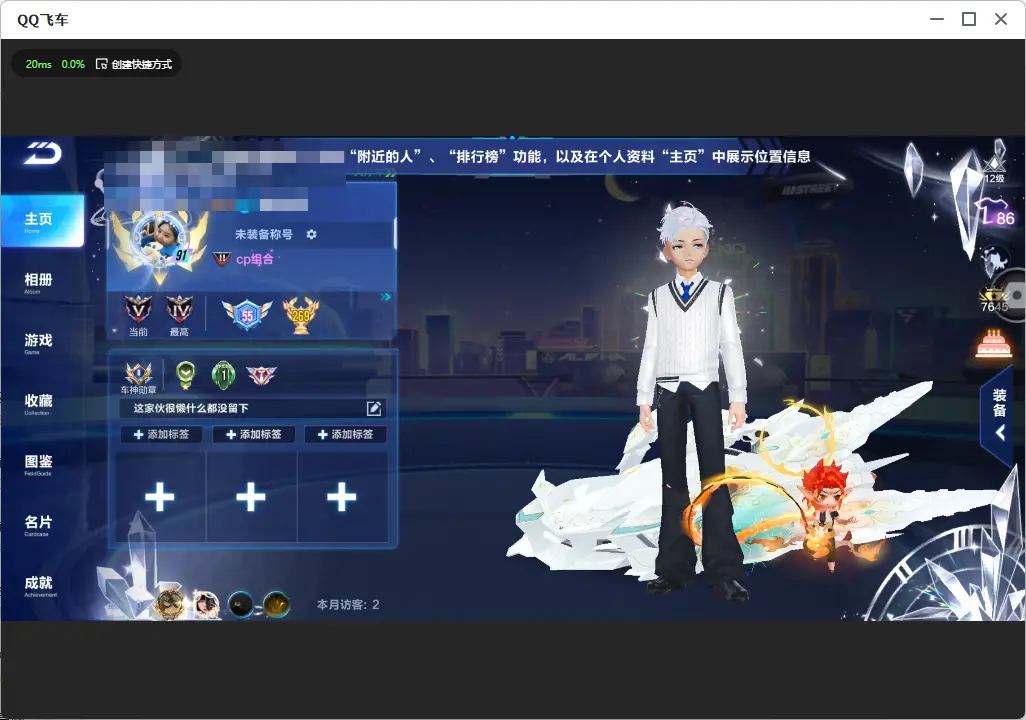Open title settings gear next to 未装备称号
The width and height of the screenshot is (1026, 720).
(311, 234)
